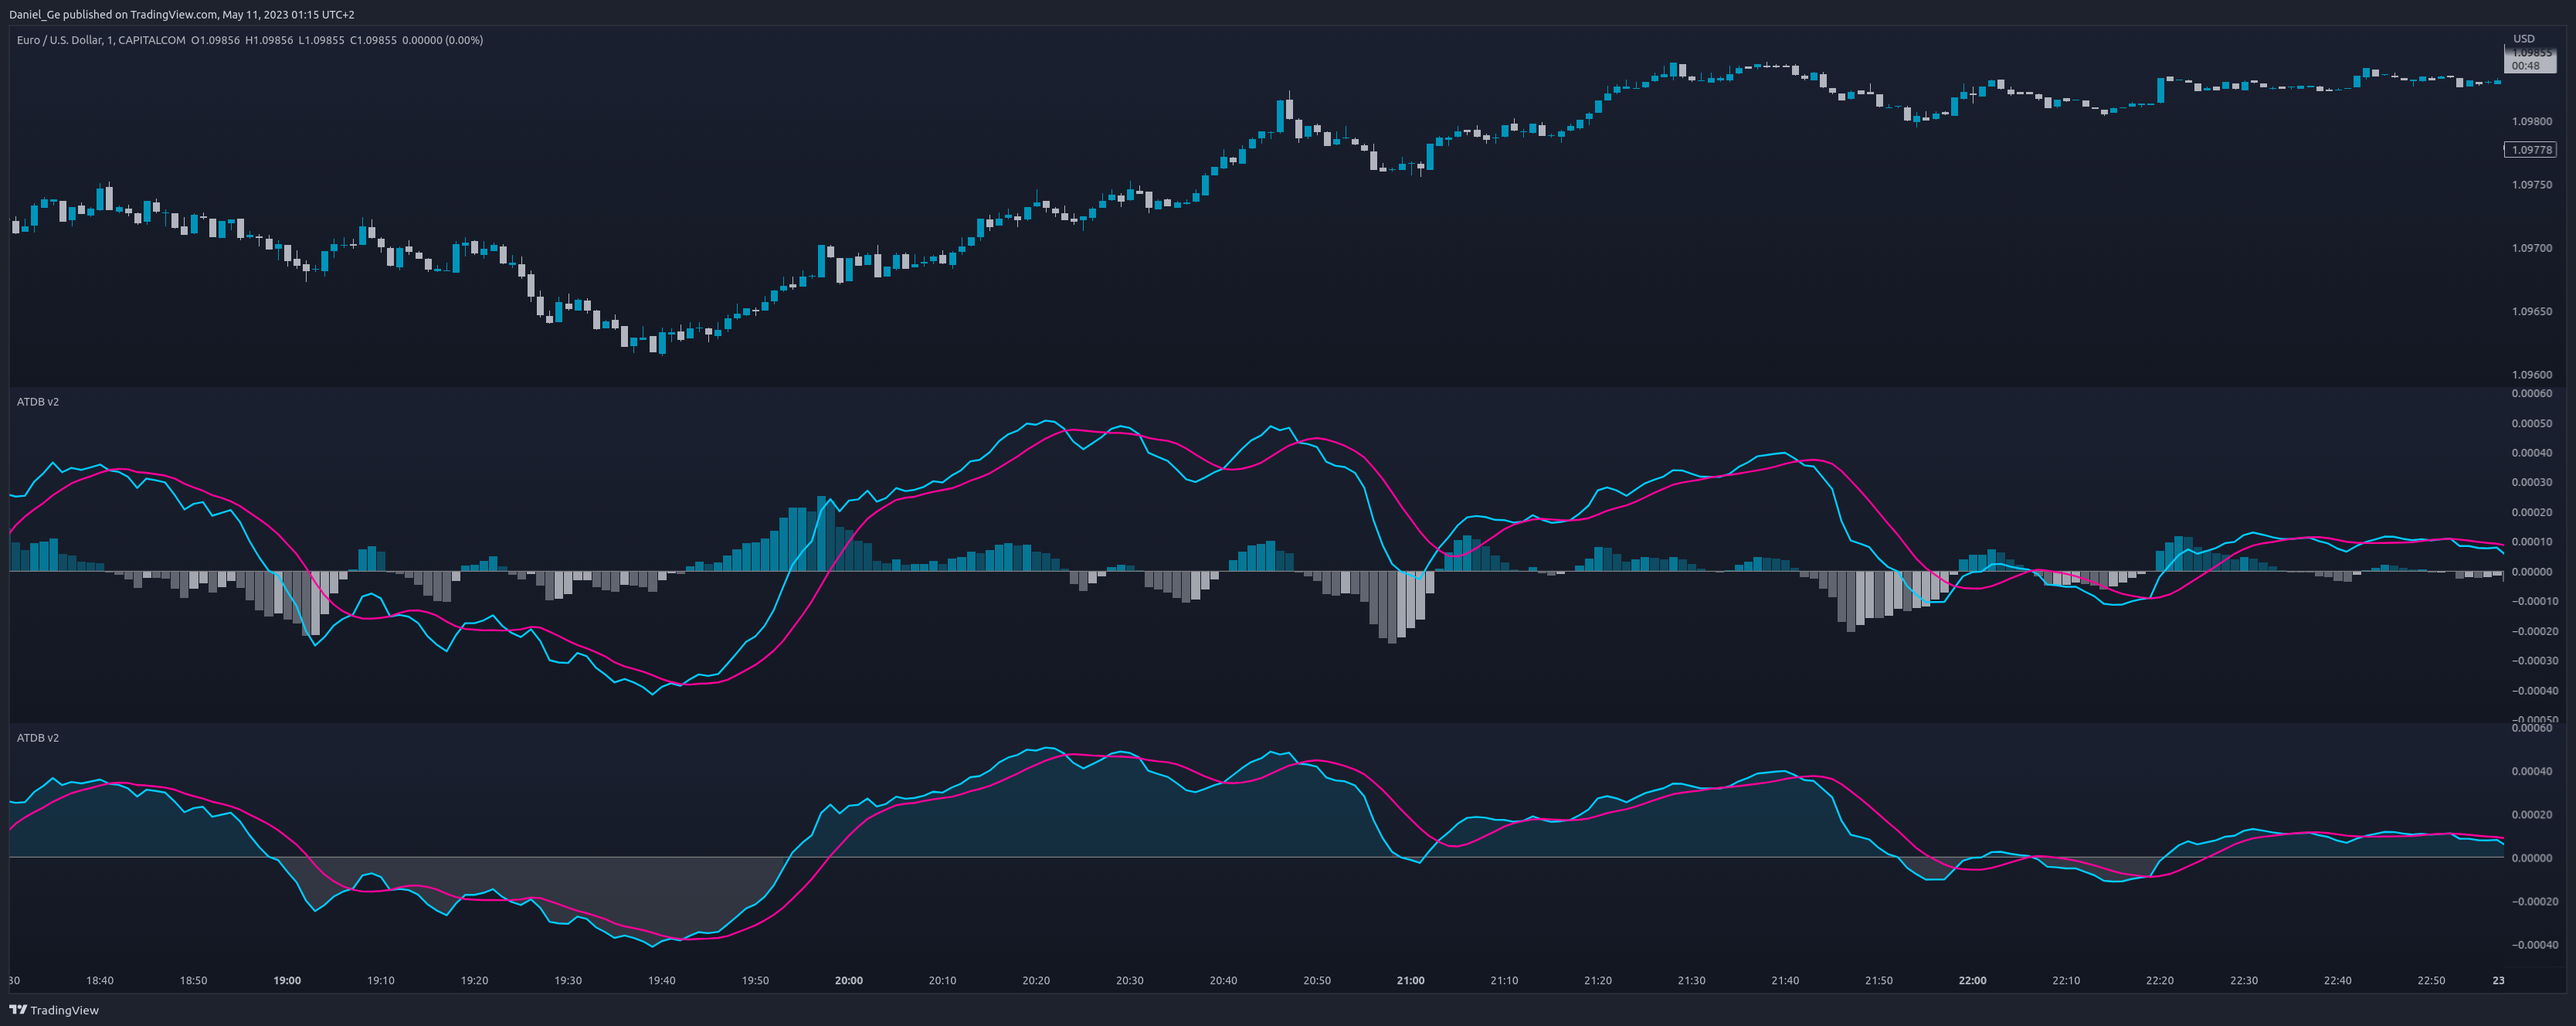
Task: Click the 19:10 time axis label
Action: pyautogui.click(x=381, y=981)
